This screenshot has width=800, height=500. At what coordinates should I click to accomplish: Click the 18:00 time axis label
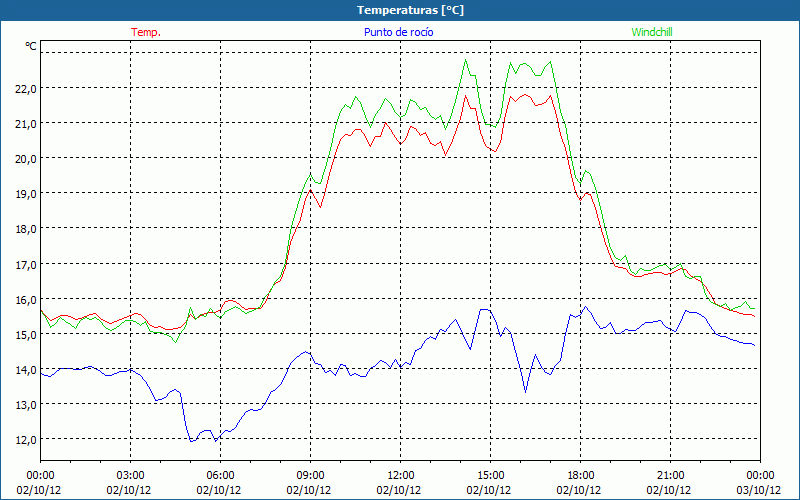pos(581,476)
